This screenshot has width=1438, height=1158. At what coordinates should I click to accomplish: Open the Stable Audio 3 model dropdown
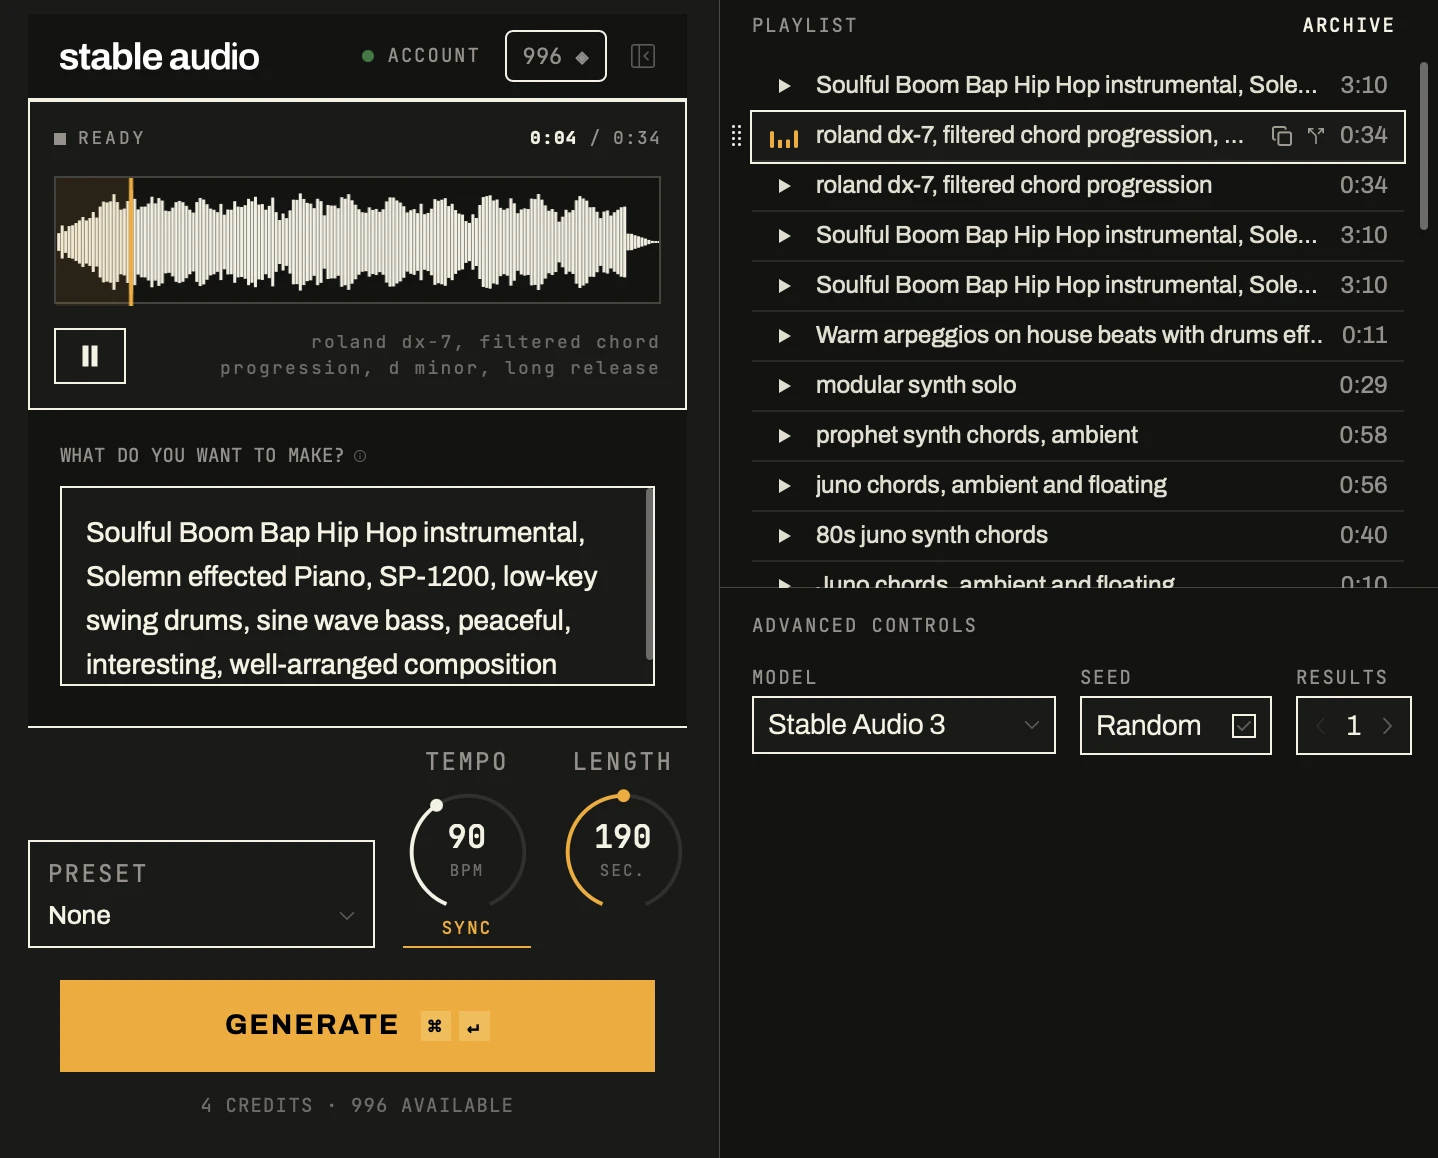(x=904, y=725)
